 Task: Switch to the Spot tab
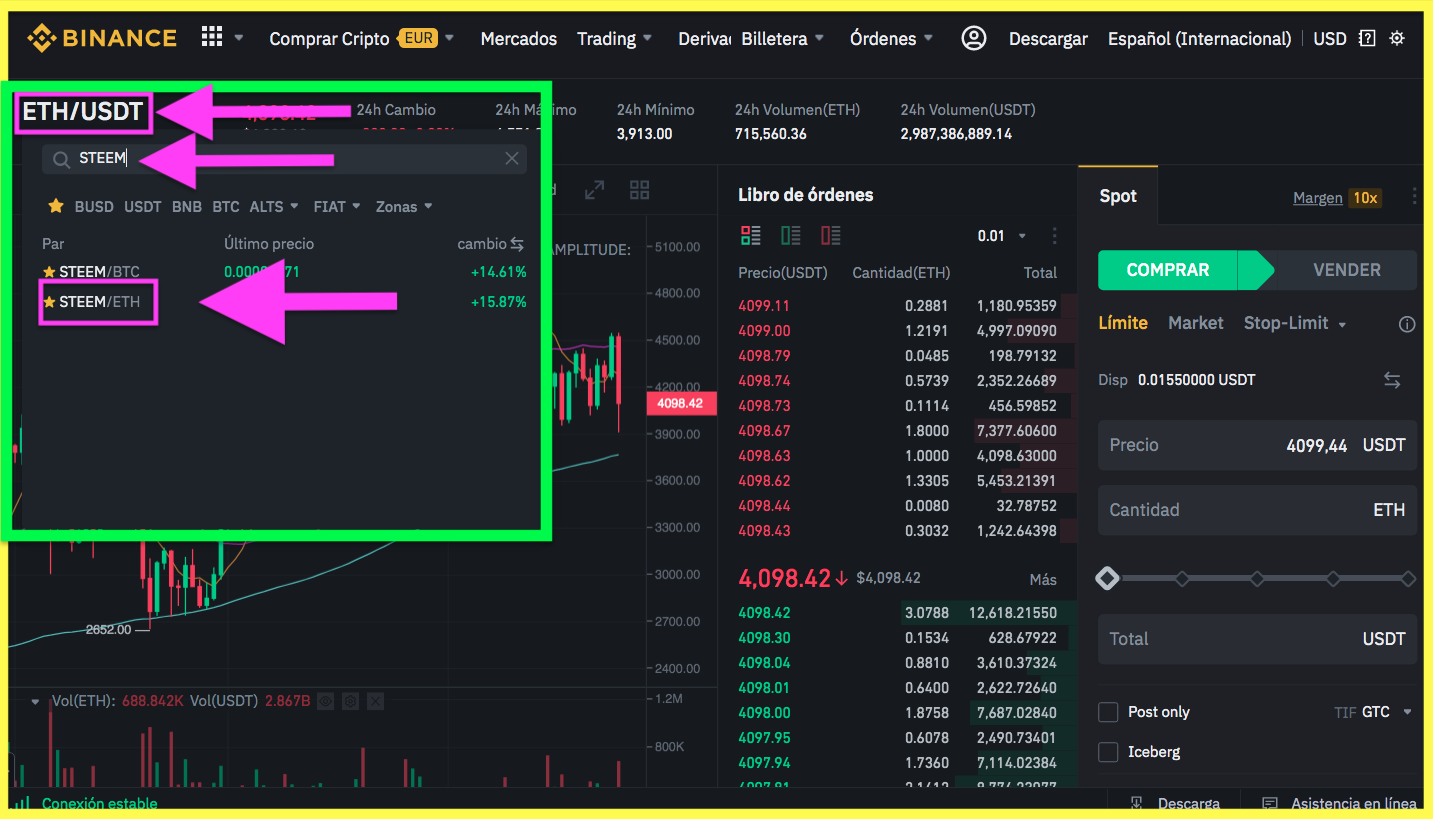[x=1118, y=196]
